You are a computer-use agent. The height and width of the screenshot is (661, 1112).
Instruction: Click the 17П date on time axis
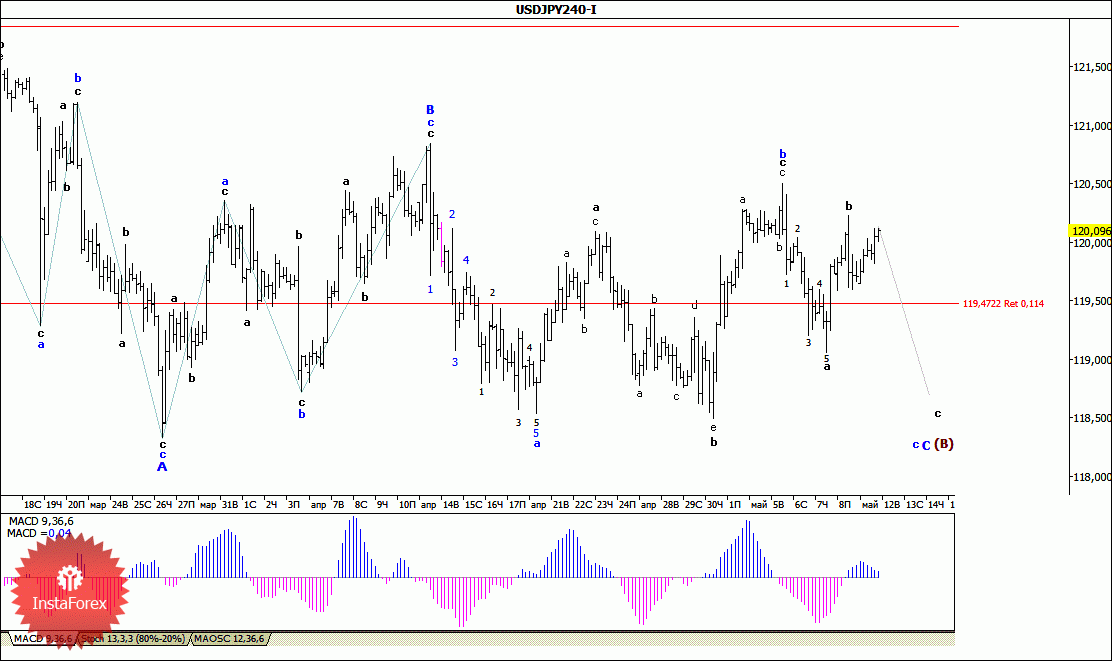517,505
